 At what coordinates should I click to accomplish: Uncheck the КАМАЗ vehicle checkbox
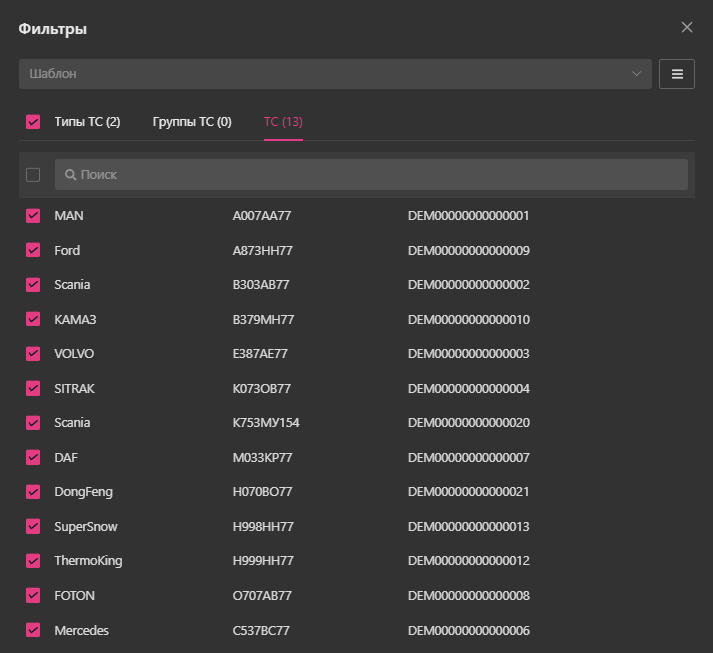(33, 319)
